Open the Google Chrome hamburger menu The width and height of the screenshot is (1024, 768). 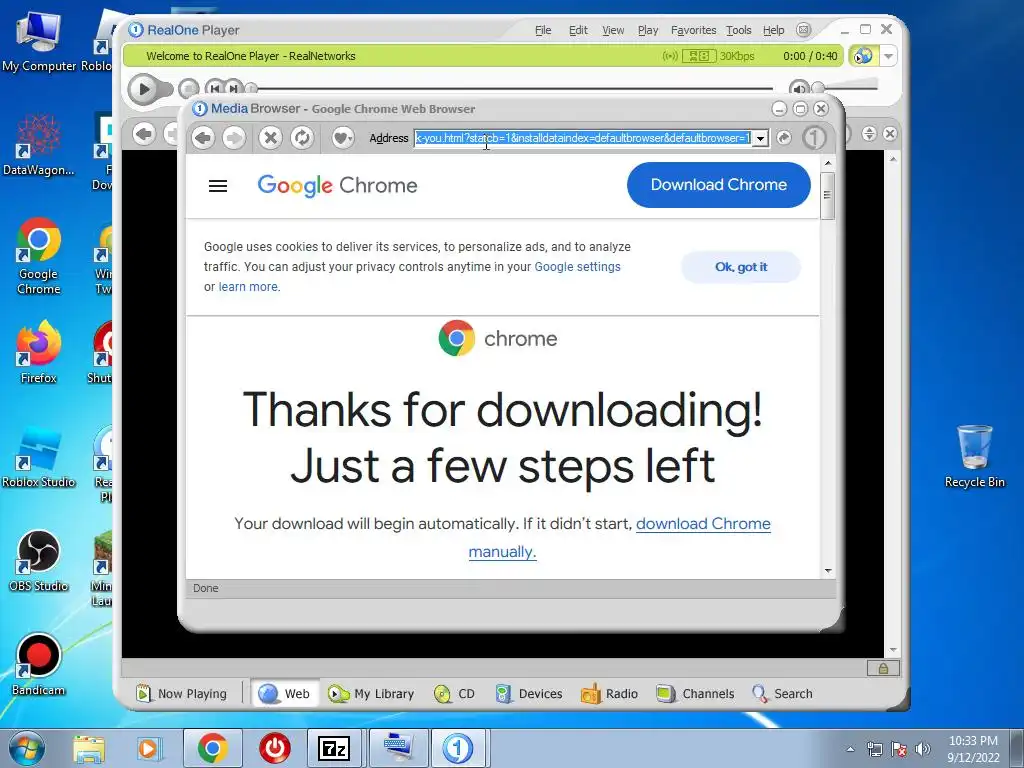click(217, 186)
